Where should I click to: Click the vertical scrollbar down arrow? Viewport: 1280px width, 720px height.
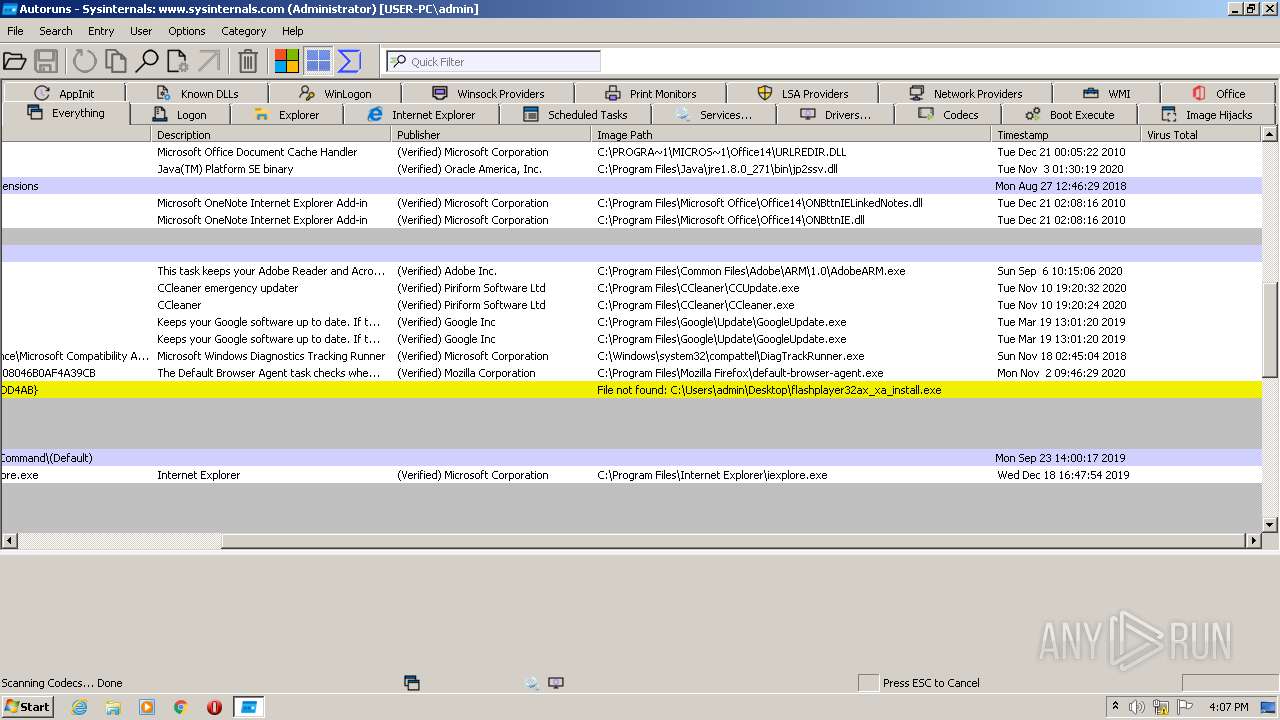point(1270,524)
